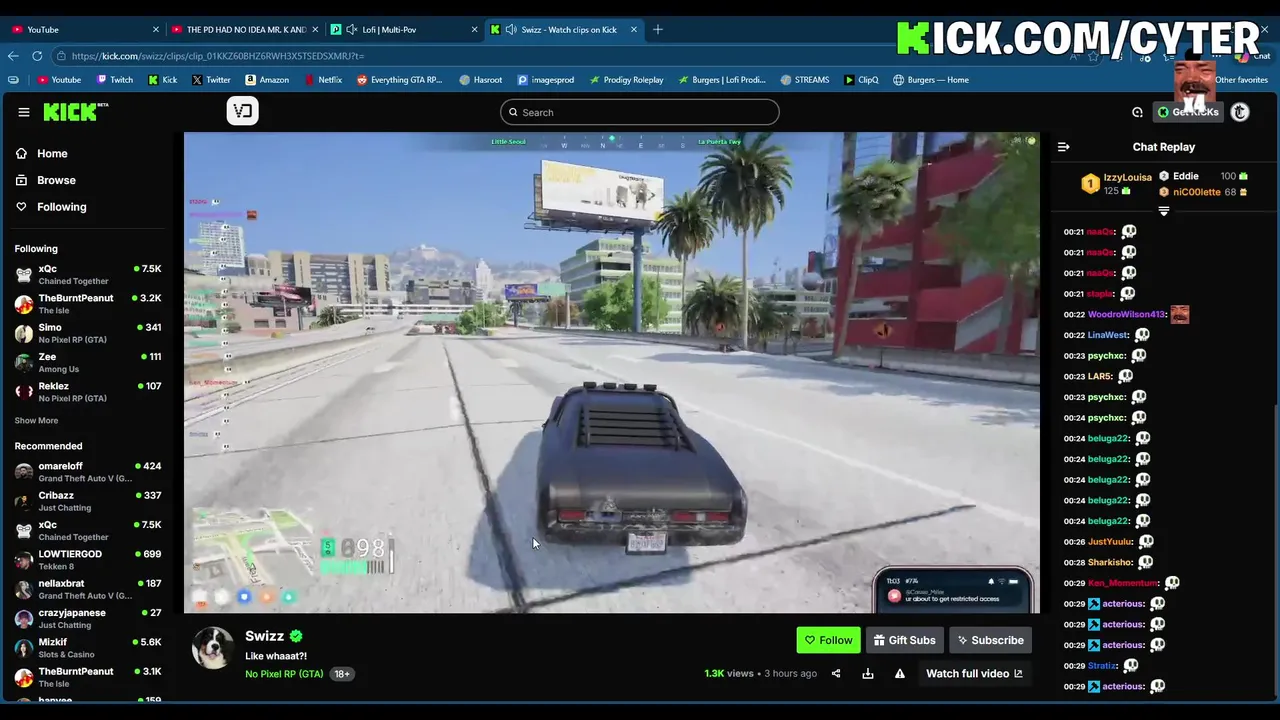This screenshot has height=720, width=1280.
Task: Open the ClipQ bookmark
Action: click(861, 80)
